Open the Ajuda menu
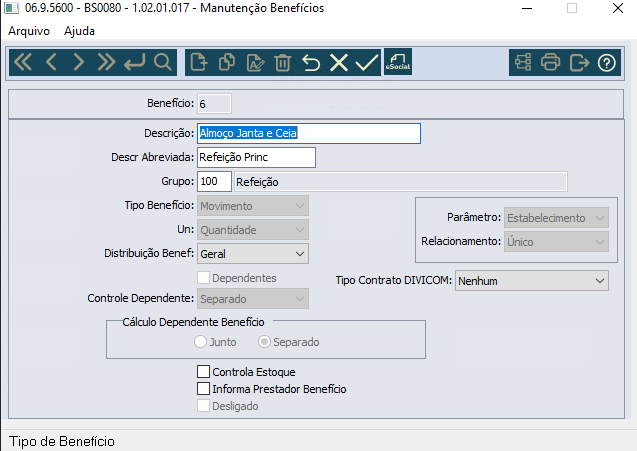The width and height of the screenshot is (637, 451). [x=79, y=31]
